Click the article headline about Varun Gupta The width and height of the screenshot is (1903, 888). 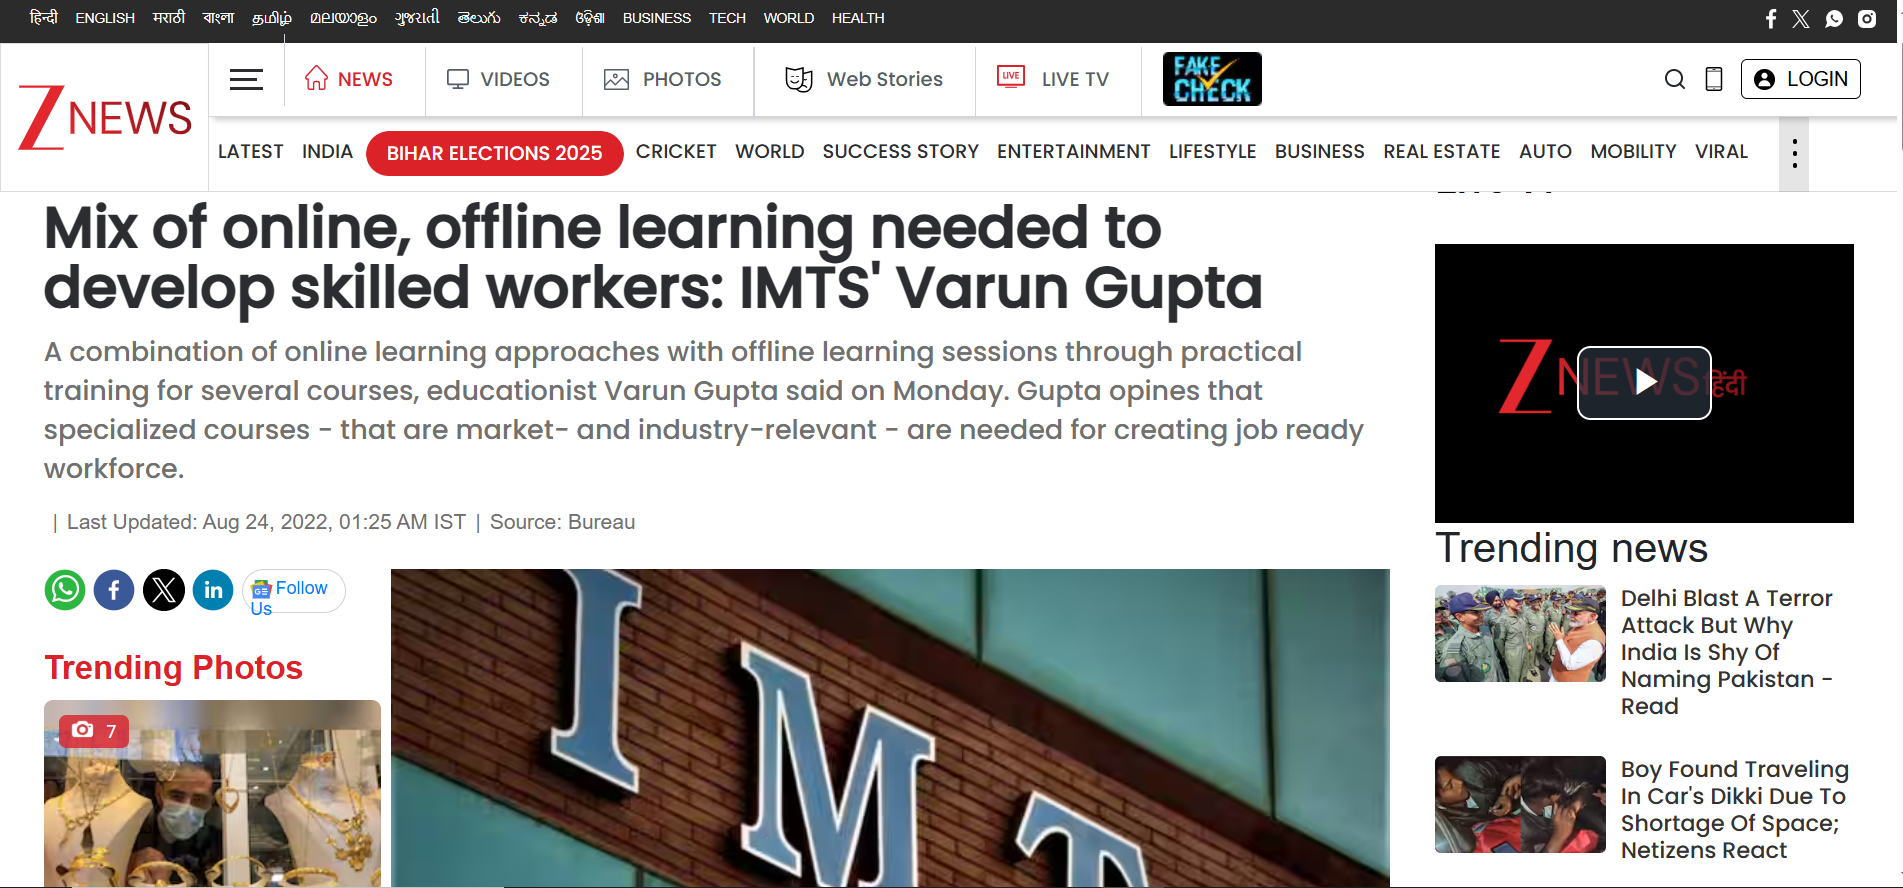[x=653, y=258]
